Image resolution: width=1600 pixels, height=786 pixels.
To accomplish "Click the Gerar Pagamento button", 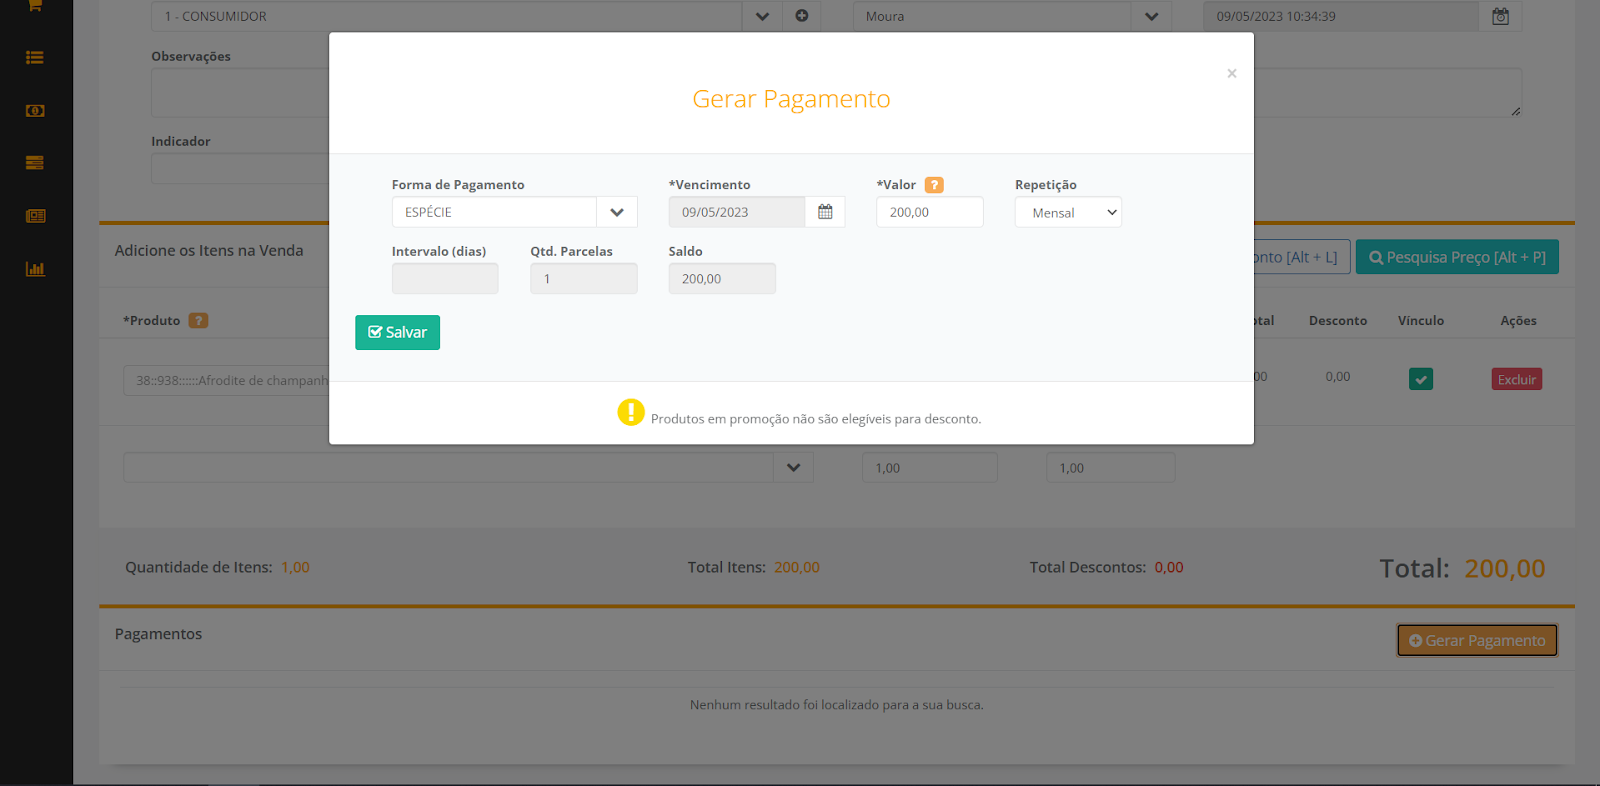I will point(1476,640).
